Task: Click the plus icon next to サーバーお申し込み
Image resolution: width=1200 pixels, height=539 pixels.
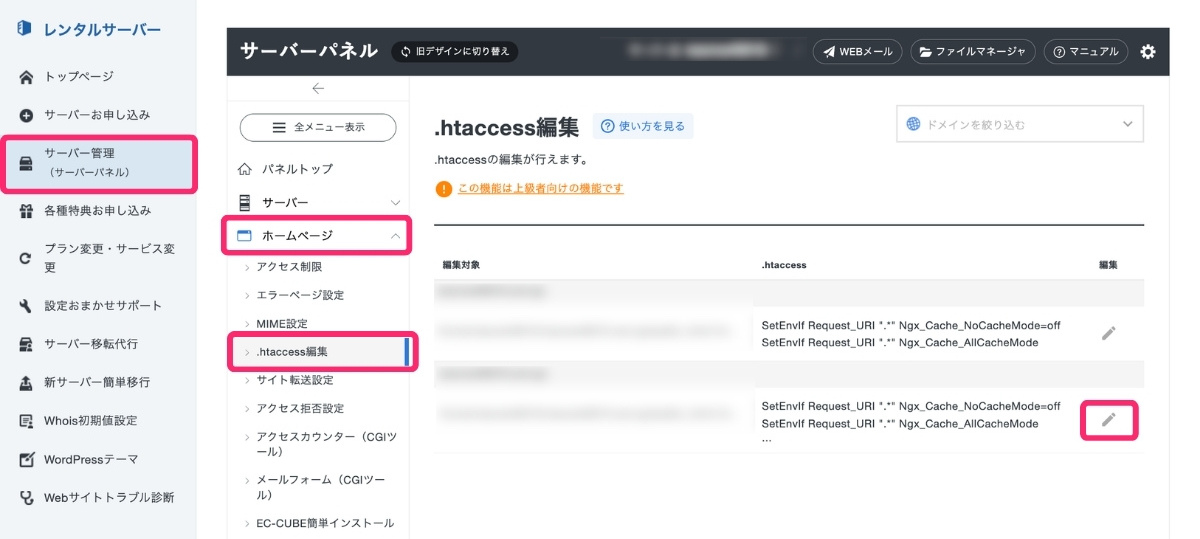Action: (x=26, y=115)
